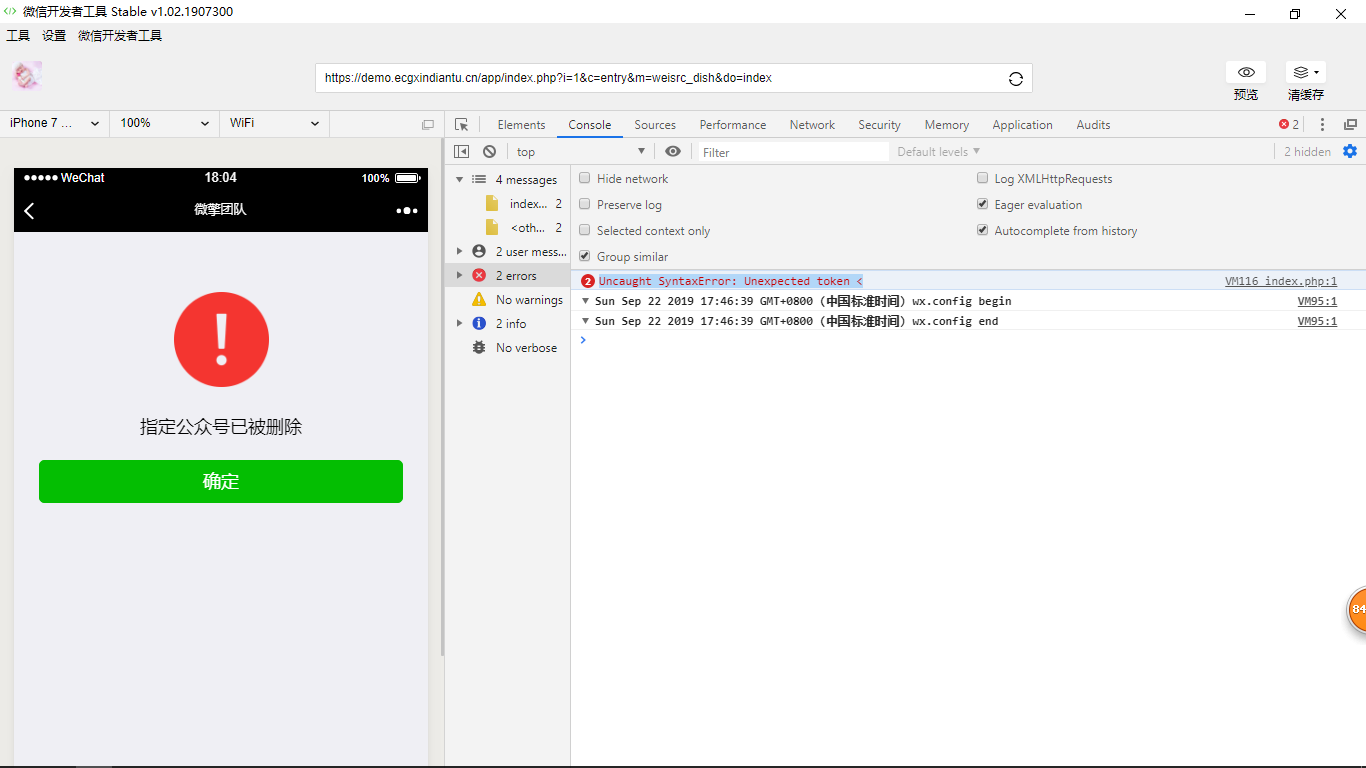Screen dimensions: 1366x768
Task: Enable the Preserve log checkbox
Action: pyautogui.click(x=585, y=205)
